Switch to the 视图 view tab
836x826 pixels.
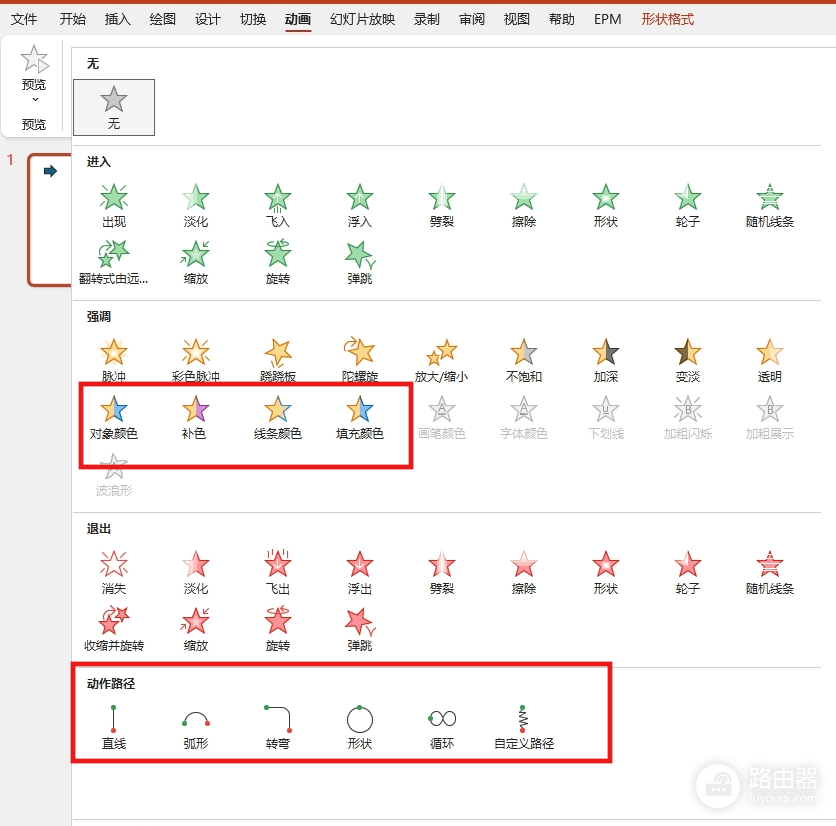pyautogui.click(x=517, y=19)
